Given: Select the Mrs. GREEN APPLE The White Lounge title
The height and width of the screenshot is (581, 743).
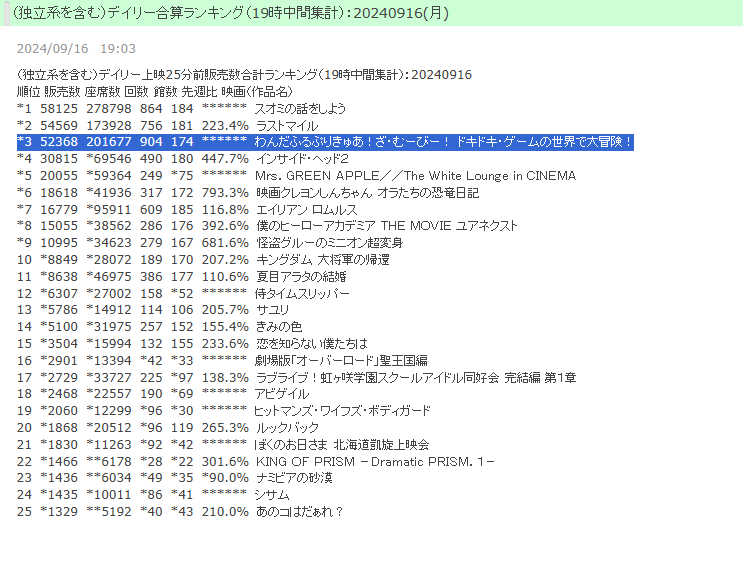Looking at the screenshot, I should (x=416, y=176).
